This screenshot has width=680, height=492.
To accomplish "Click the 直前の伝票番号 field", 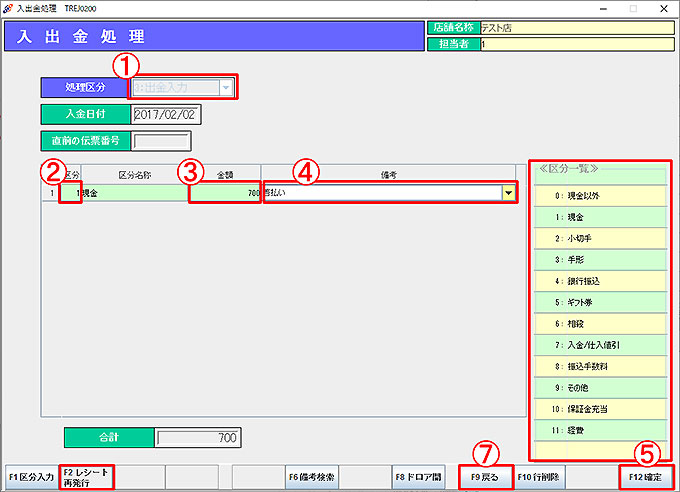I will [161, 141].
